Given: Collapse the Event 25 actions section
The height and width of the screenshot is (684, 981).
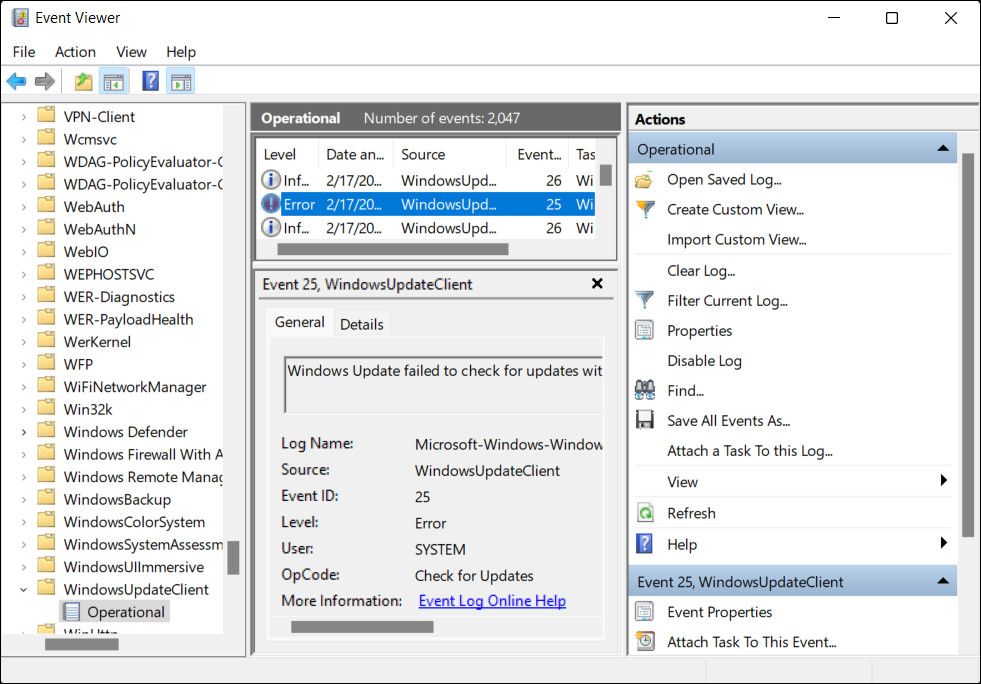Looking at the screenshot, I should tap(943, 581).
